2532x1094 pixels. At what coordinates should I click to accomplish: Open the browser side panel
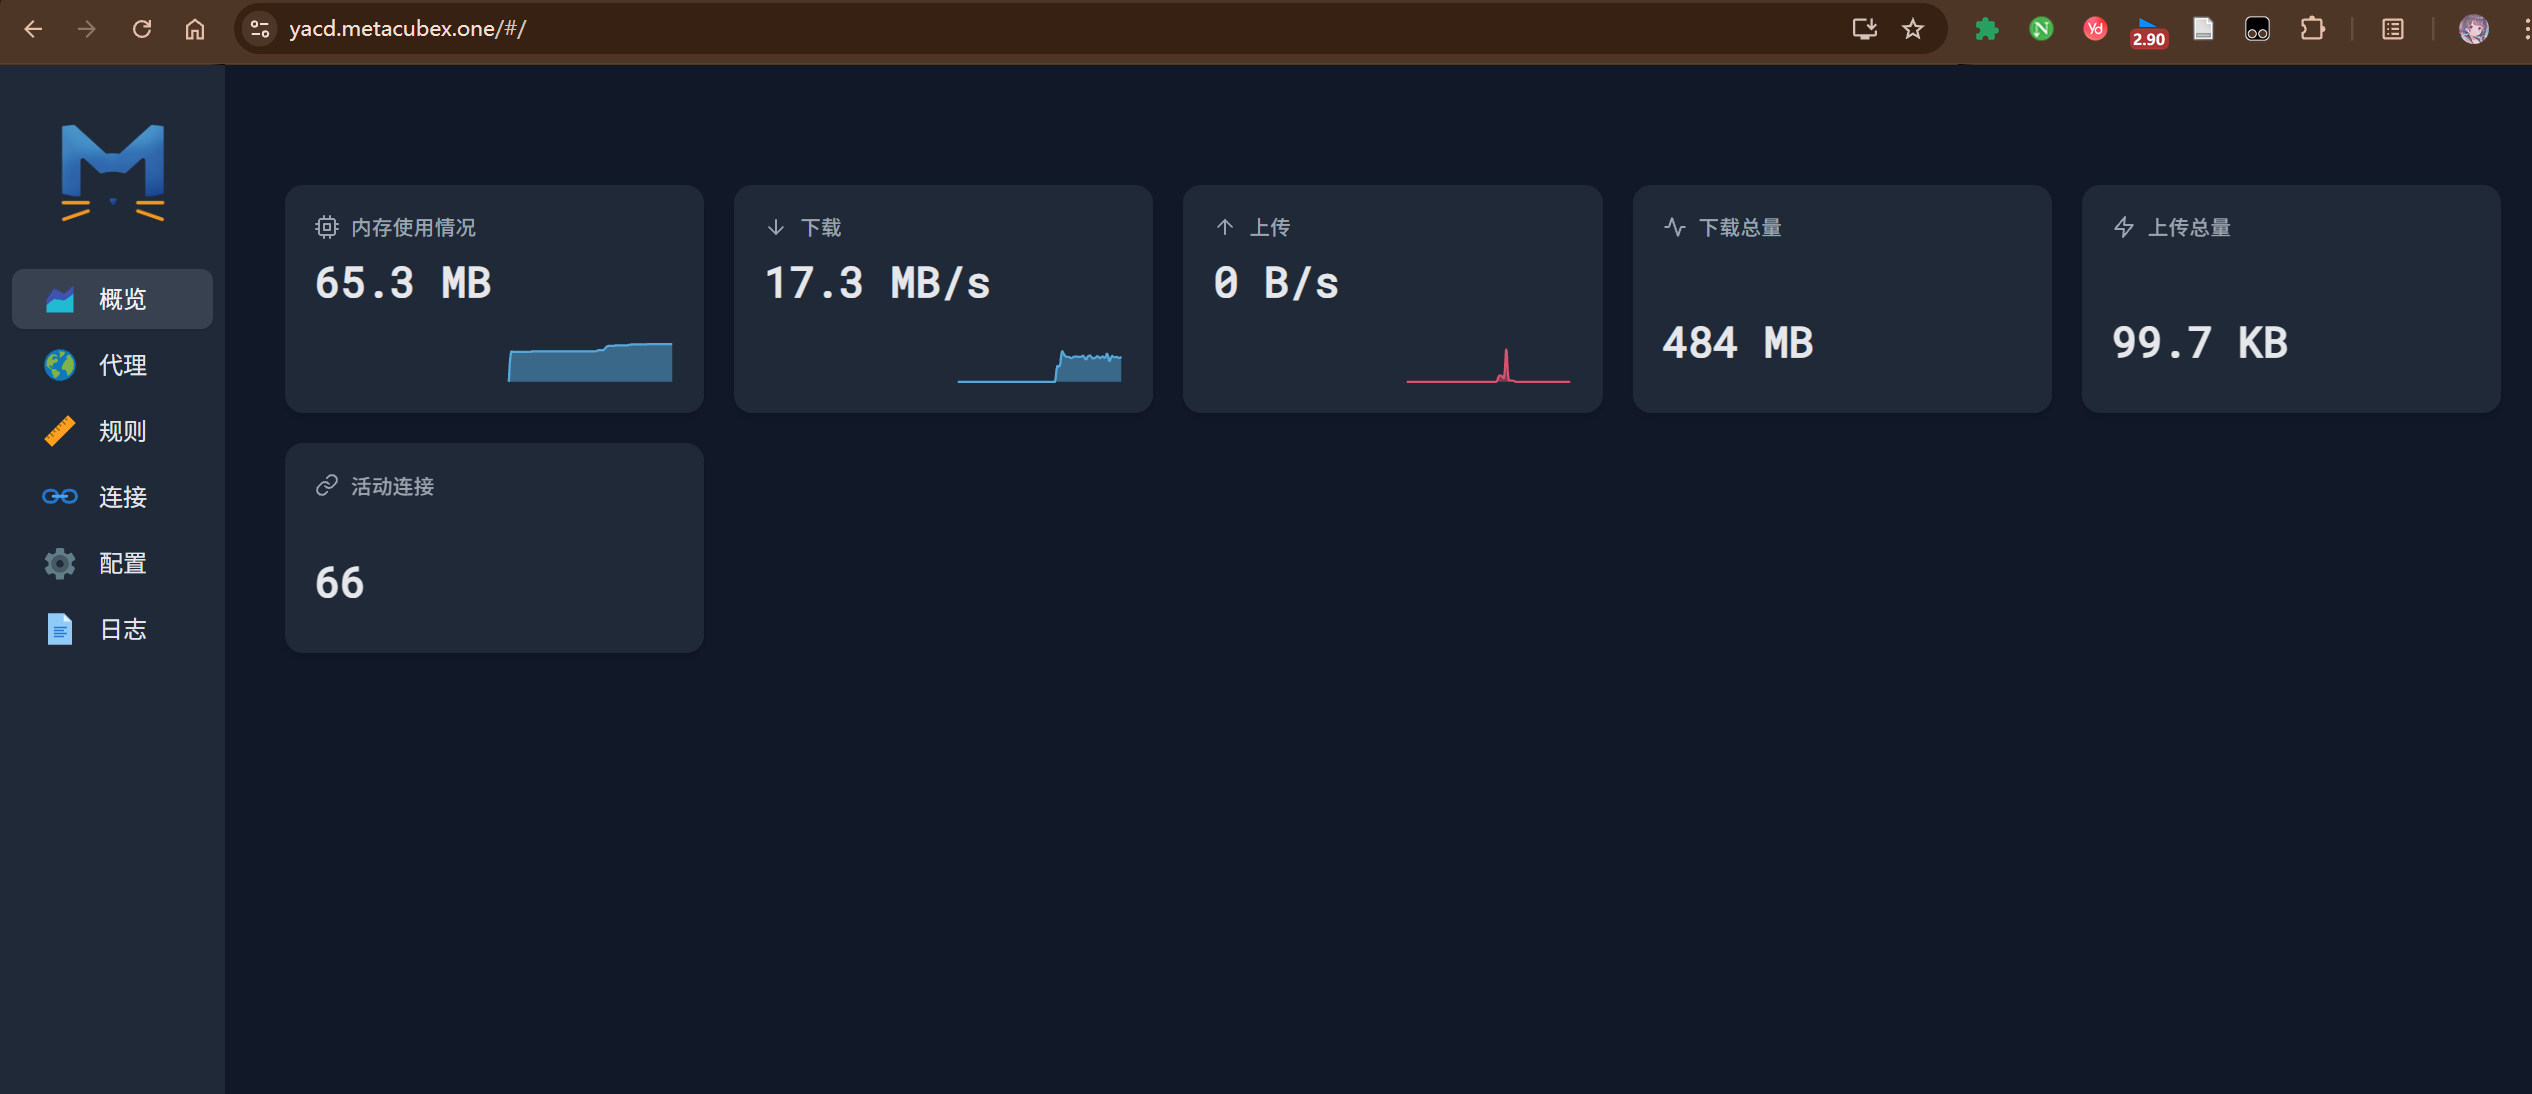pos(2393,29)
